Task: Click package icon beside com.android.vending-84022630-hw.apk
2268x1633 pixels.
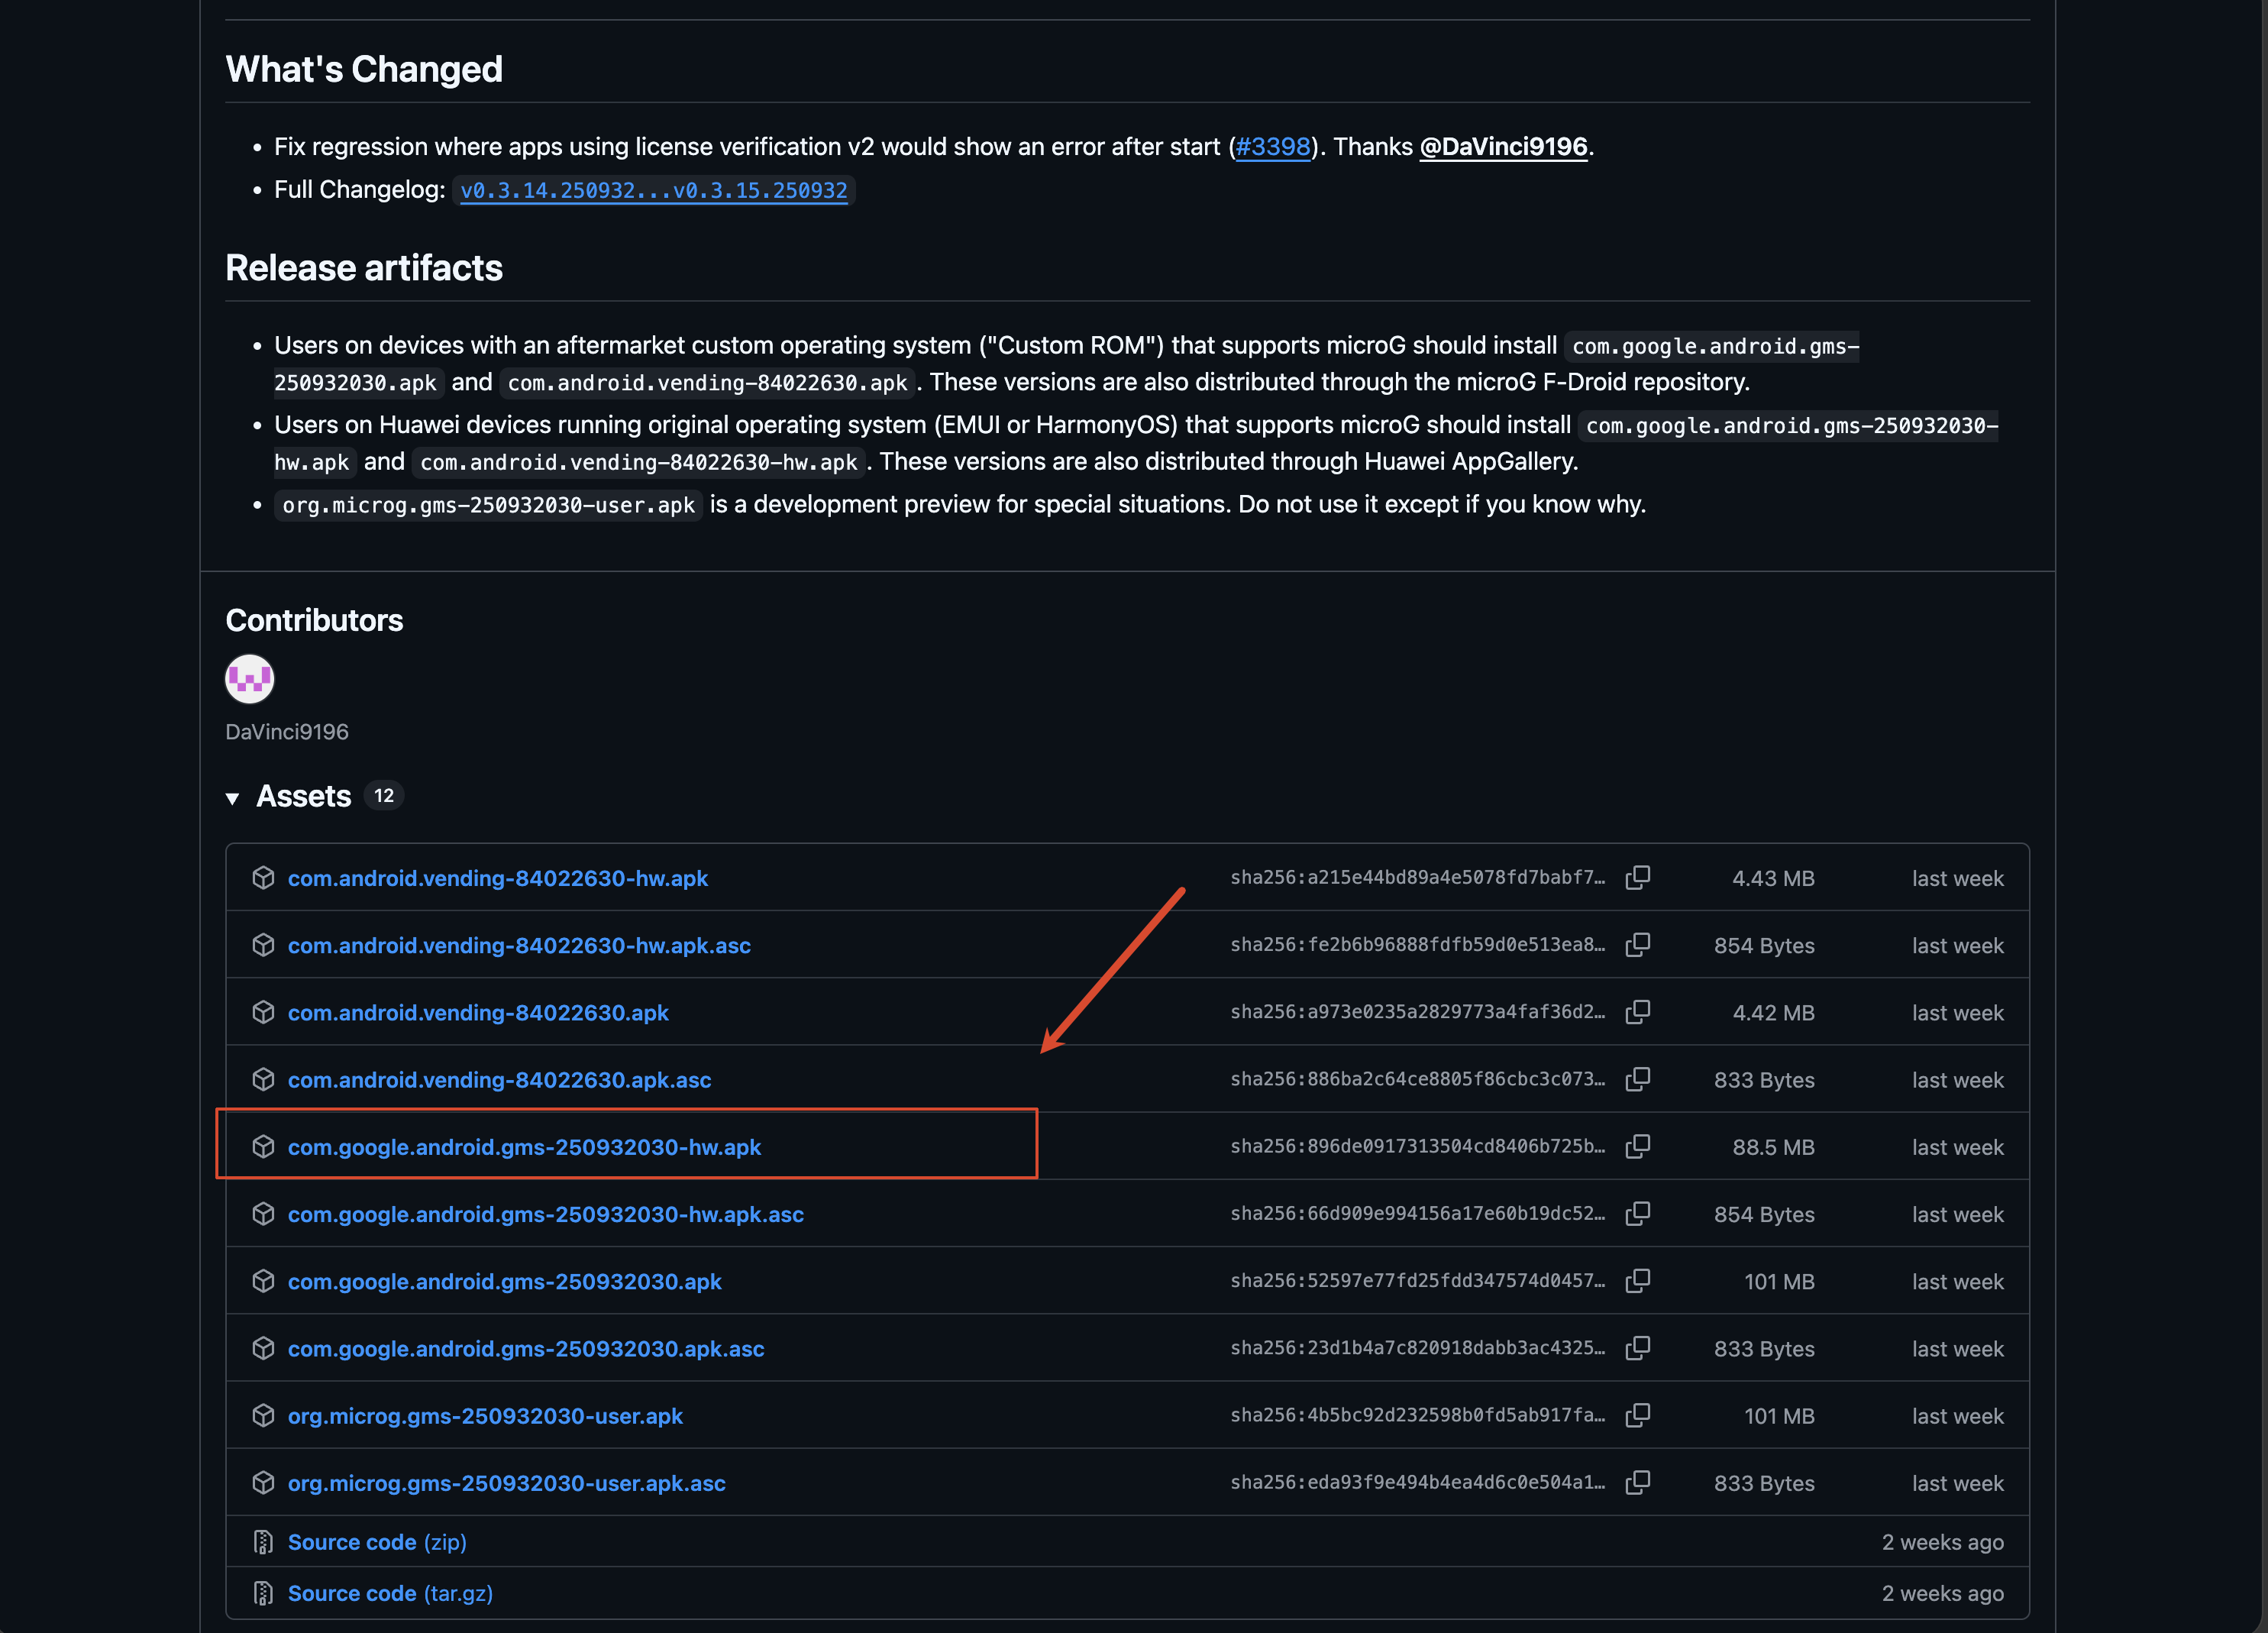Action: click(263, 878)
